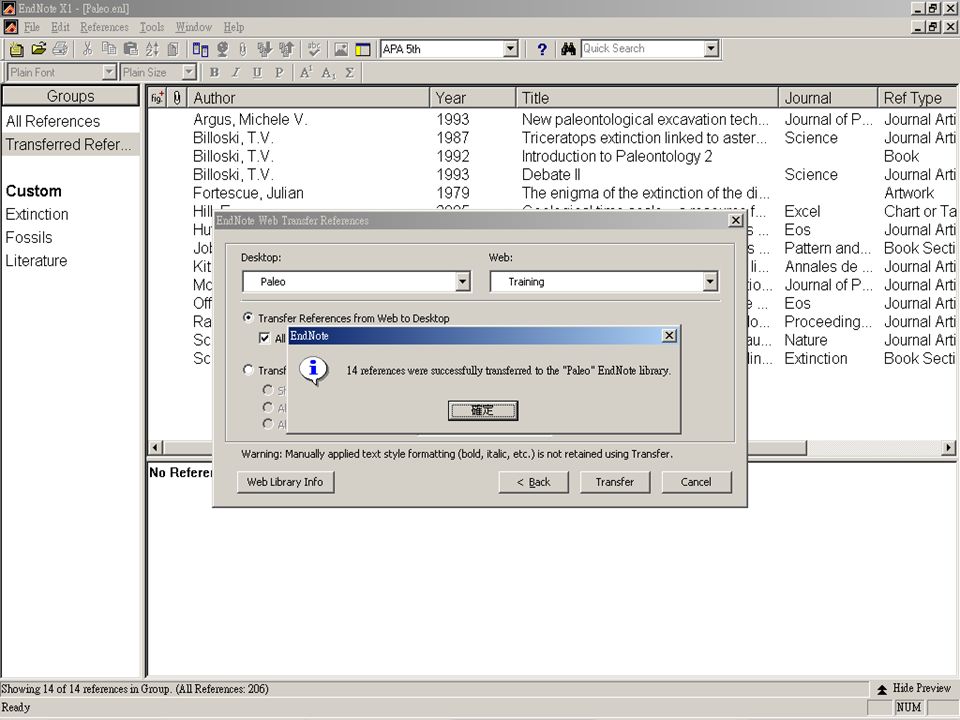Expand the Quick Search dropdown arrow
The height and width of the screenshot is (720, 960).
click(710, 49)
